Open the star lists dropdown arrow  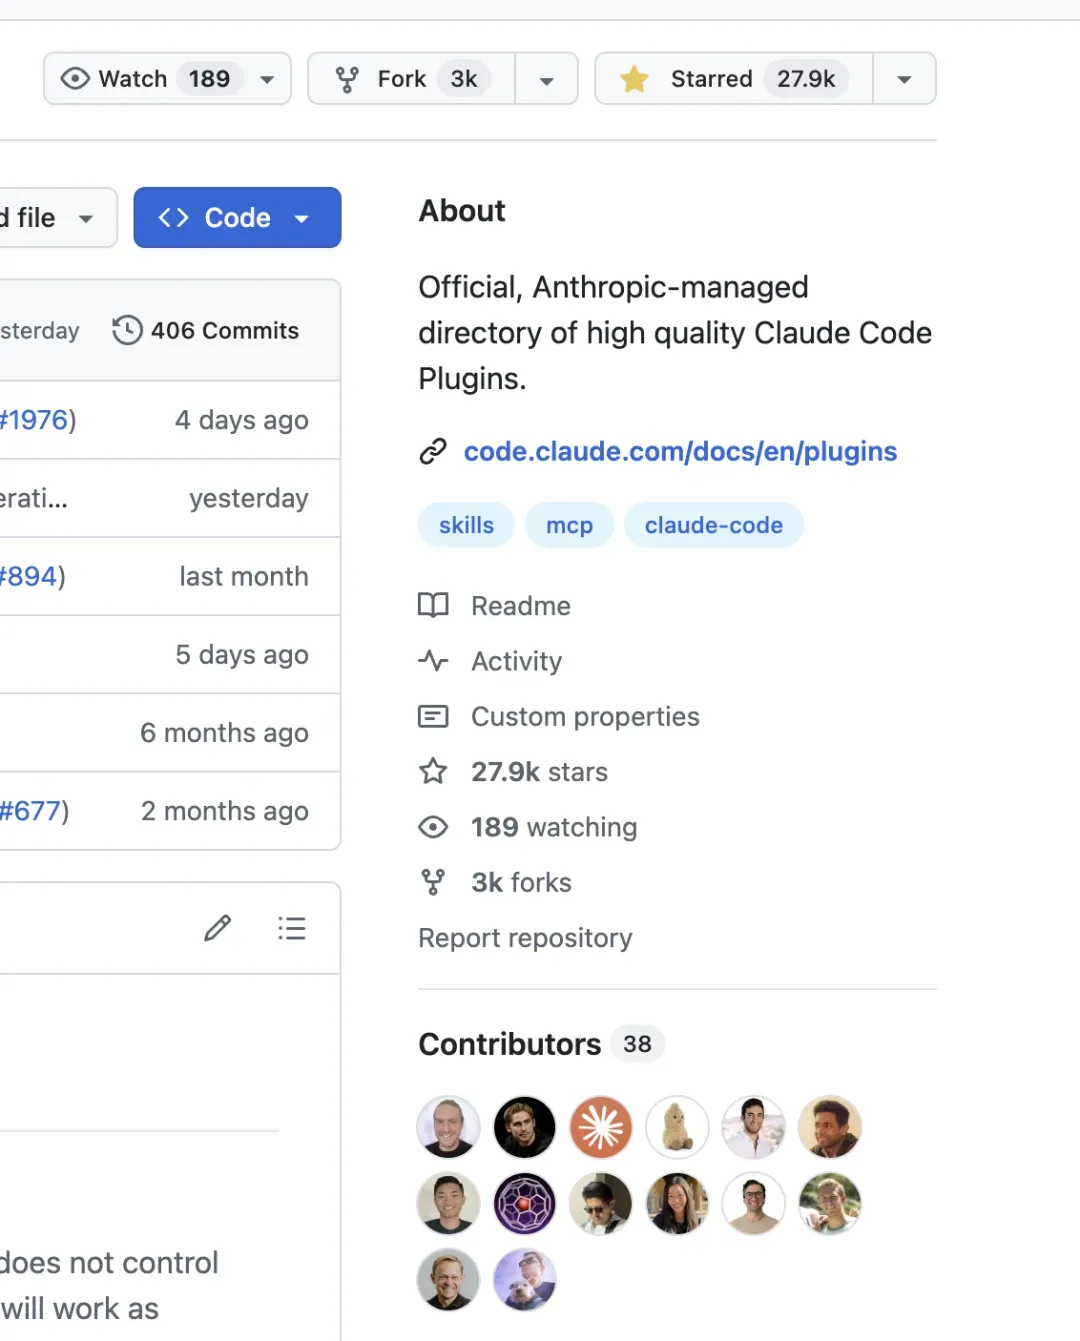[904, 79]
